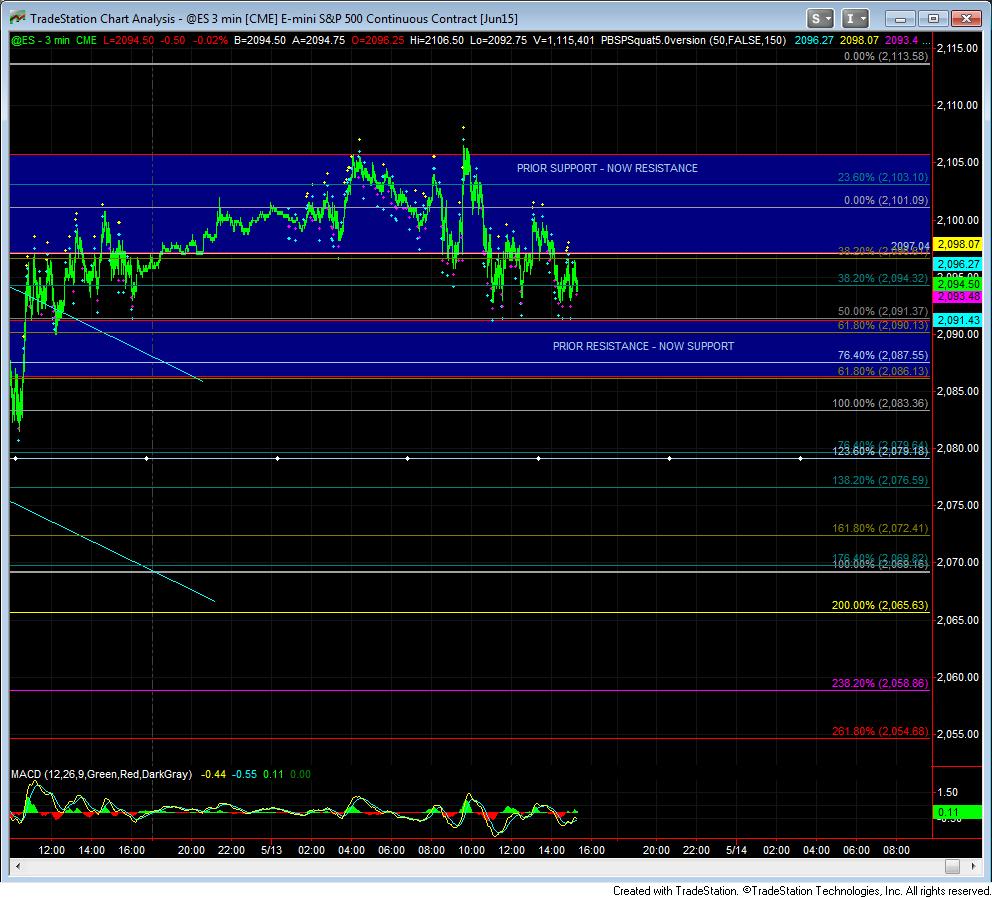This screenshot has width=992, height=897.
Task: Click the yellow 2,098.07 price marker
Action: (x=958, y=244)
